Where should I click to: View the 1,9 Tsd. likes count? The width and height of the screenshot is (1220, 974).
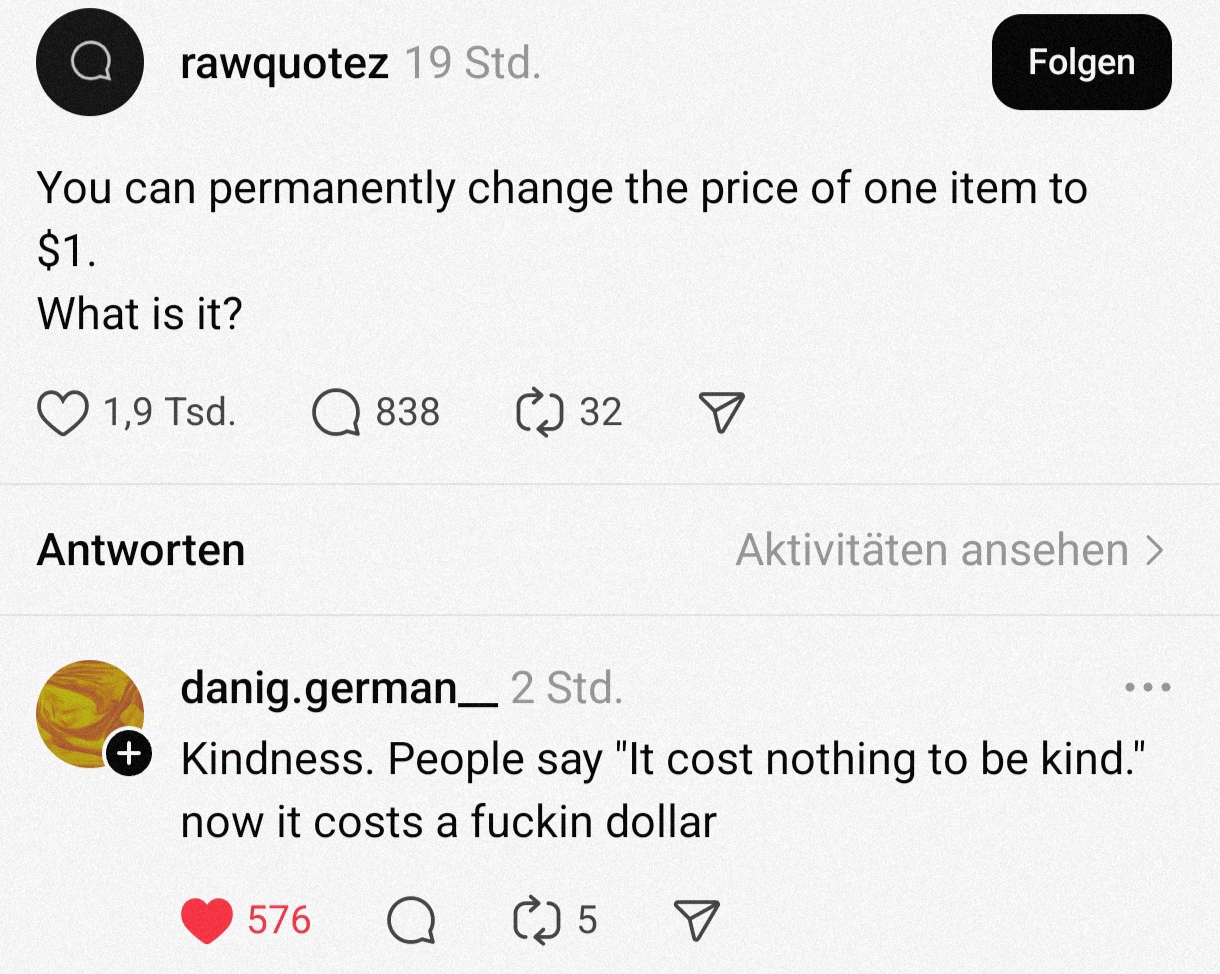point(169,412)
